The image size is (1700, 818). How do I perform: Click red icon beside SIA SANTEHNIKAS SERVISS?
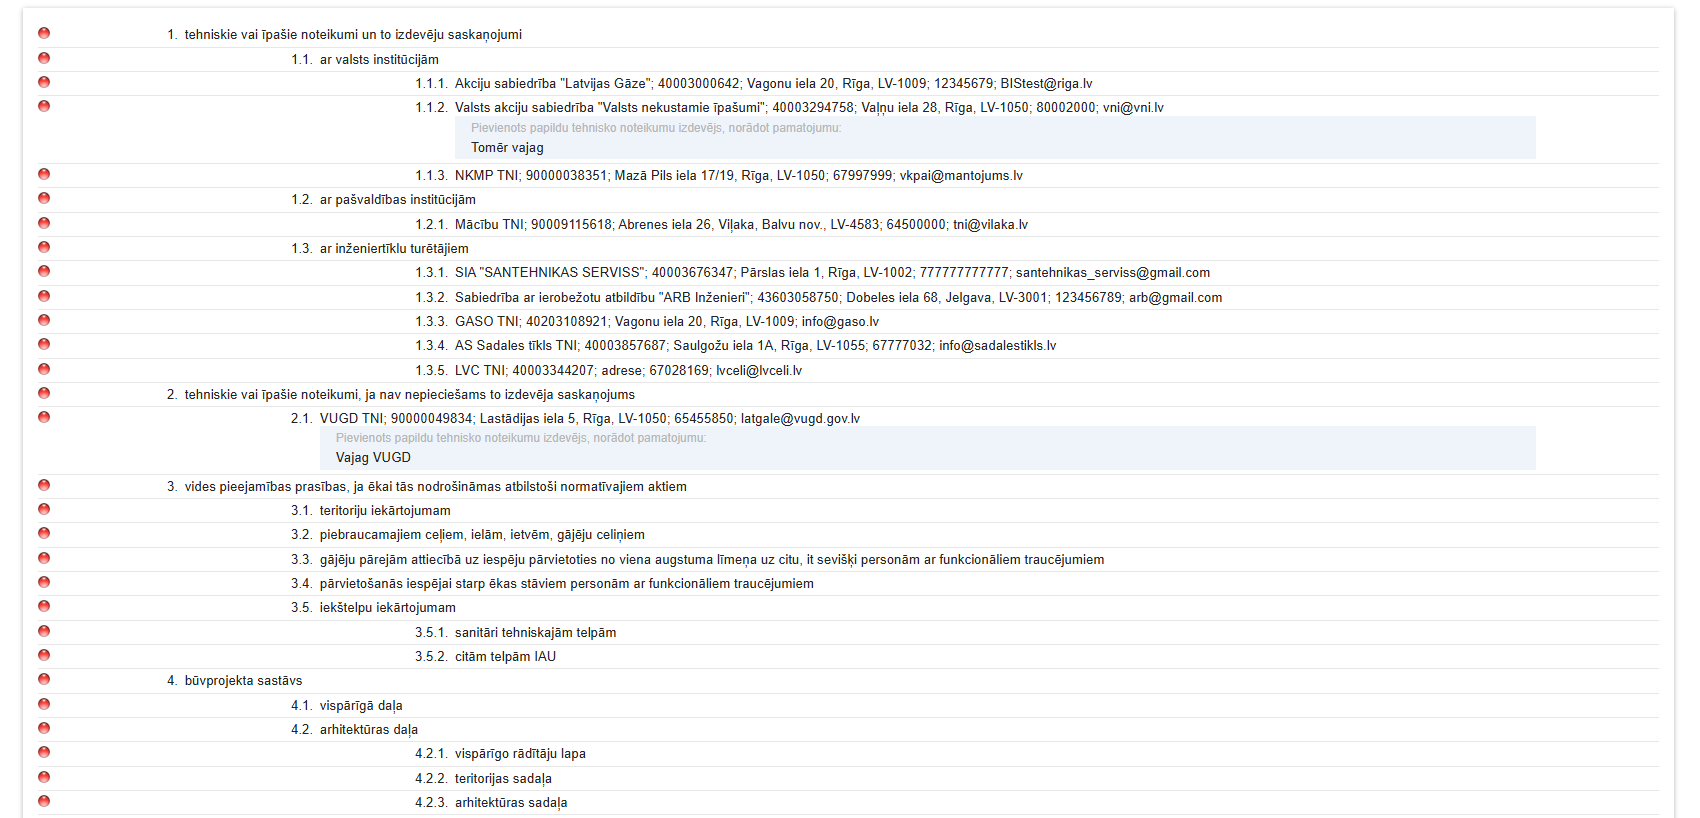(x=44, y=271)
